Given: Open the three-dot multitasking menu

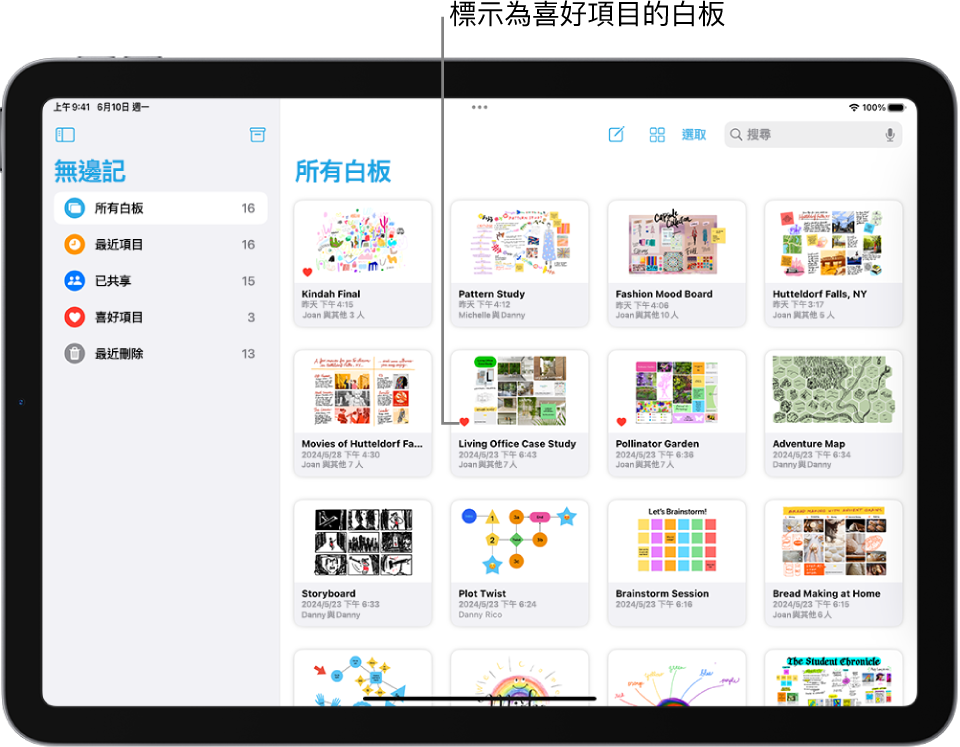Looking at the screenshot, I should [479, 107].
